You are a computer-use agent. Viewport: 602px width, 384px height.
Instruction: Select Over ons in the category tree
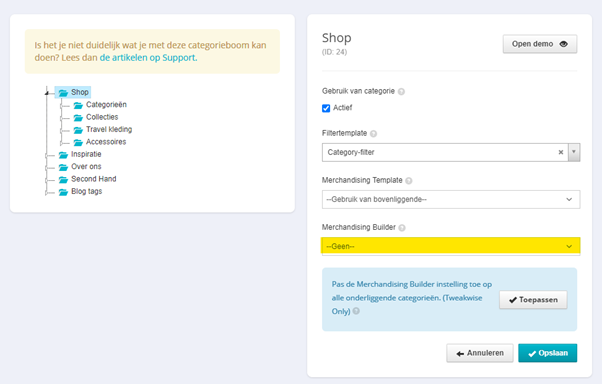tap(86, 167)
